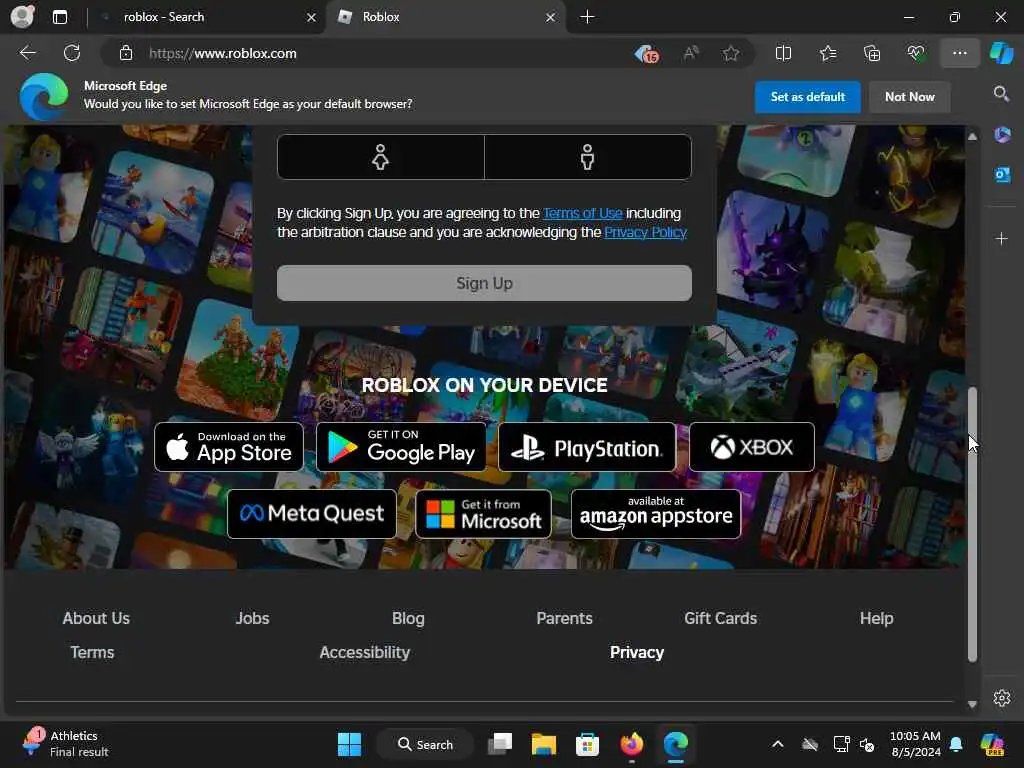Open a new browser tab
Screen dimensions: 1024x768
587,17
